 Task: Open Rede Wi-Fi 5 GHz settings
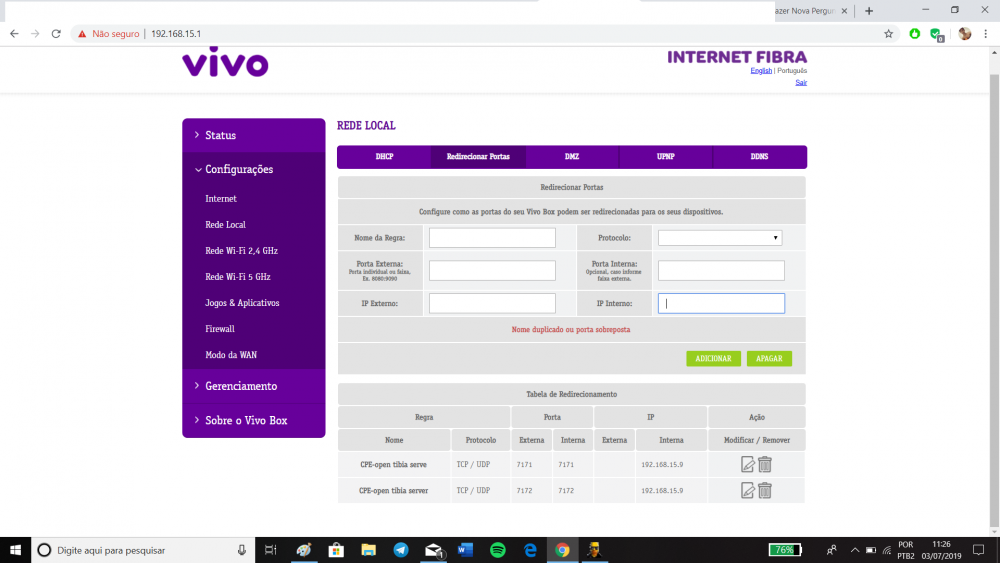pos(237,277)
